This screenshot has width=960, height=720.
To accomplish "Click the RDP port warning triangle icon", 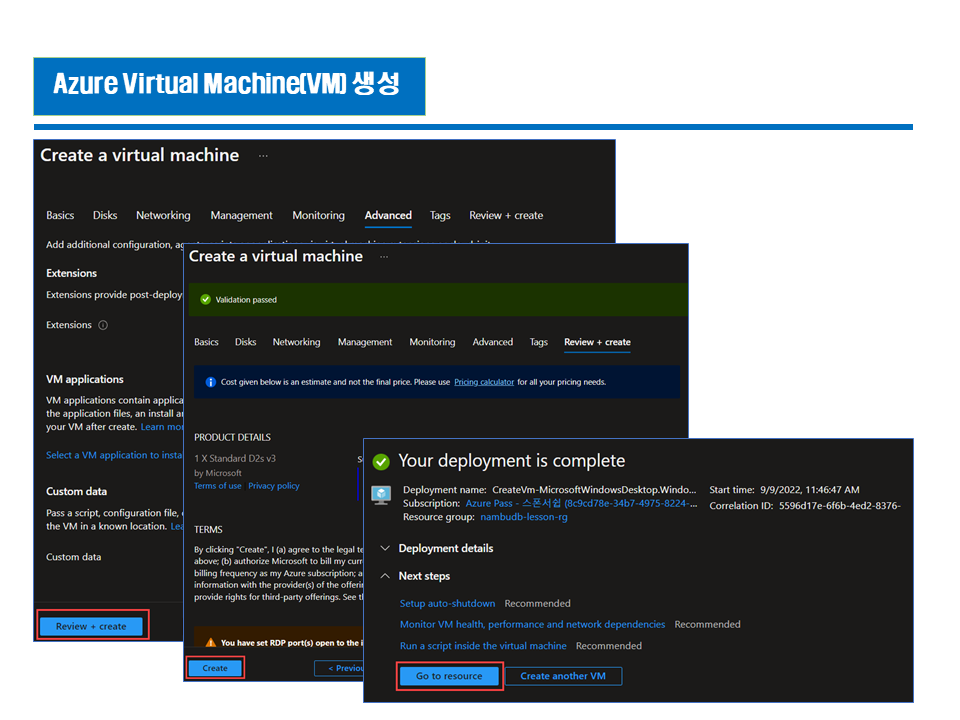I will pos(211,642).
